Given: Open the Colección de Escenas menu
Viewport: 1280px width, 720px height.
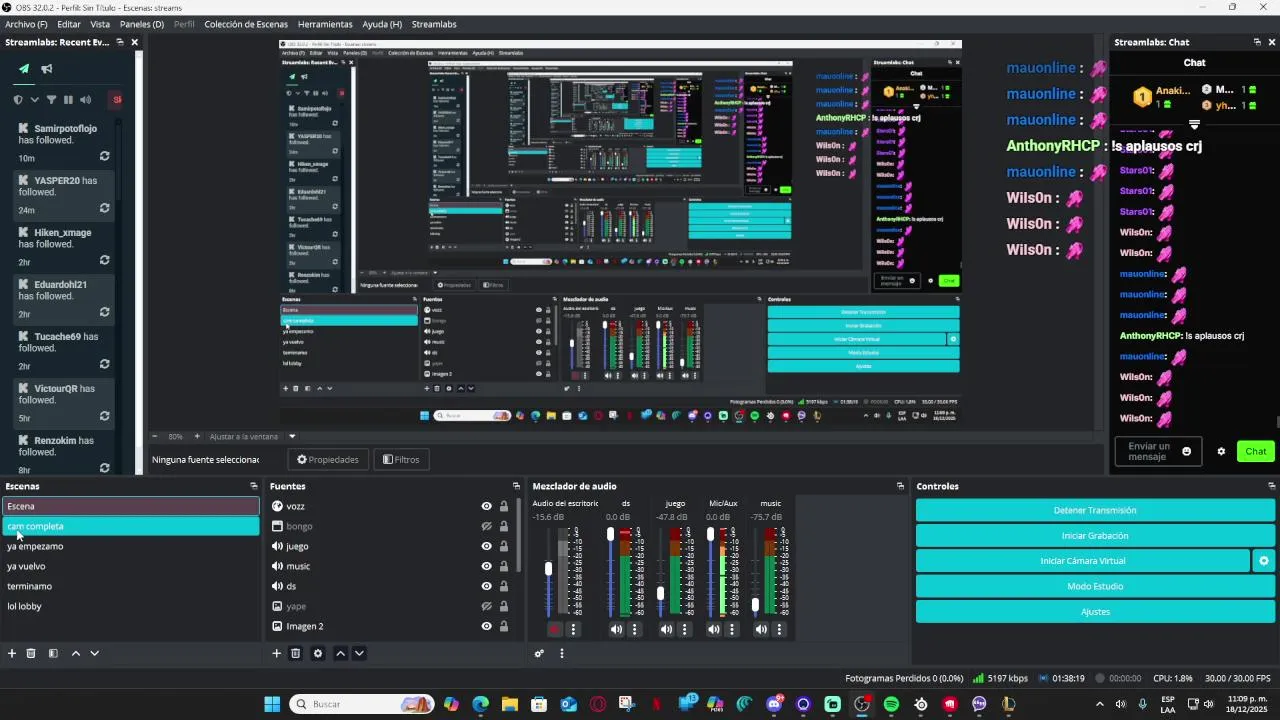Looking at the screenshot, I should [246, 24].
